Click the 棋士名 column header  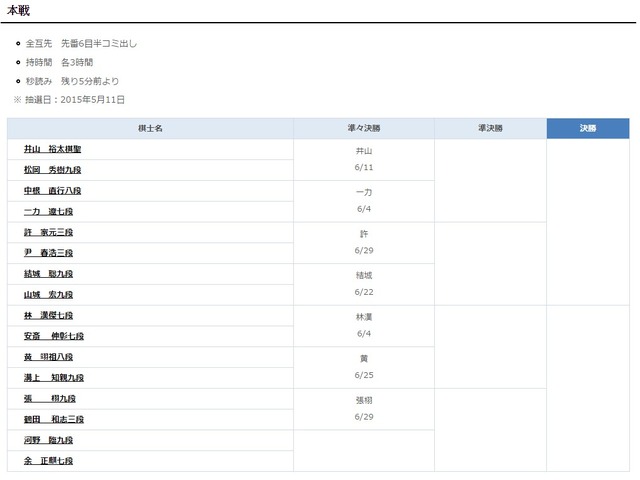pyautogui.click(x=150, y=129)
